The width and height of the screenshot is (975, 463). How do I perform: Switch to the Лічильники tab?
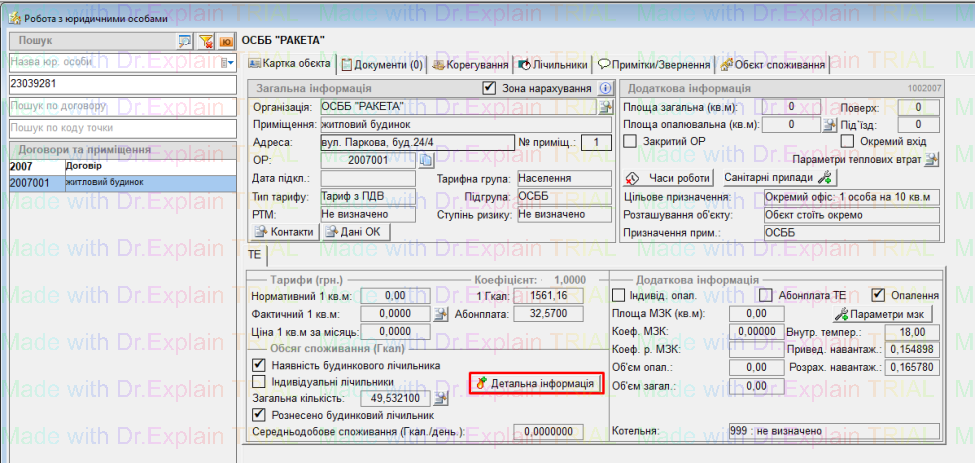[553, 65]
